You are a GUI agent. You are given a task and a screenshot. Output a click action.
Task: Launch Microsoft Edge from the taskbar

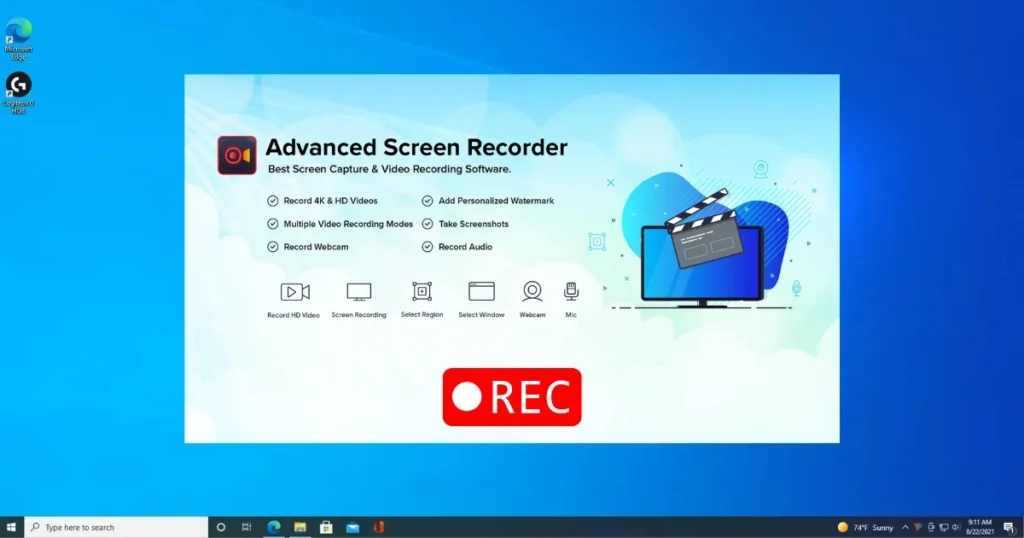[x=274, y=527]
